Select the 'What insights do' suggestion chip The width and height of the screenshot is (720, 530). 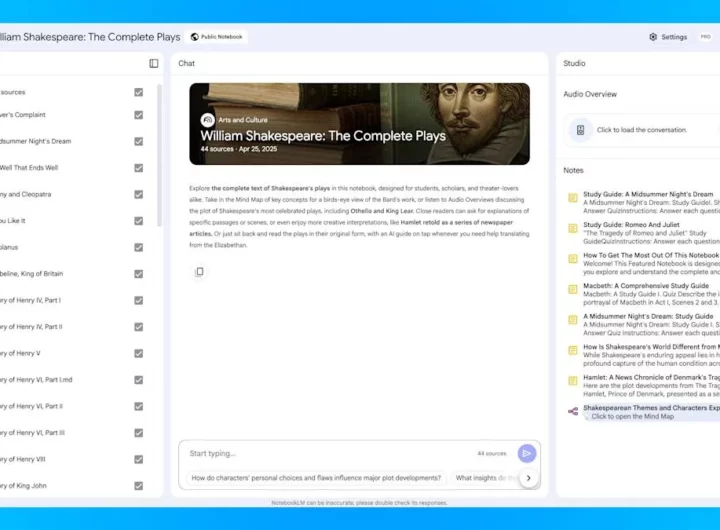click(485, 478)
